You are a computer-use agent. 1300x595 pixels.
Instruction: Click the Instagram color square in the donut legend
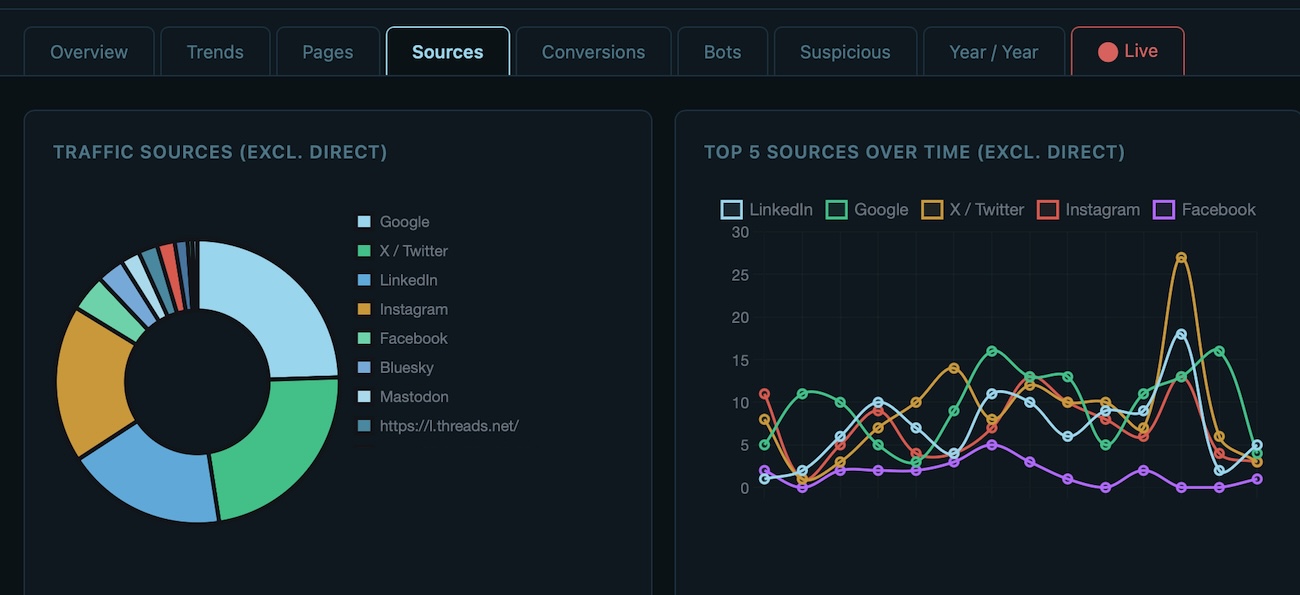coord(362,309)
